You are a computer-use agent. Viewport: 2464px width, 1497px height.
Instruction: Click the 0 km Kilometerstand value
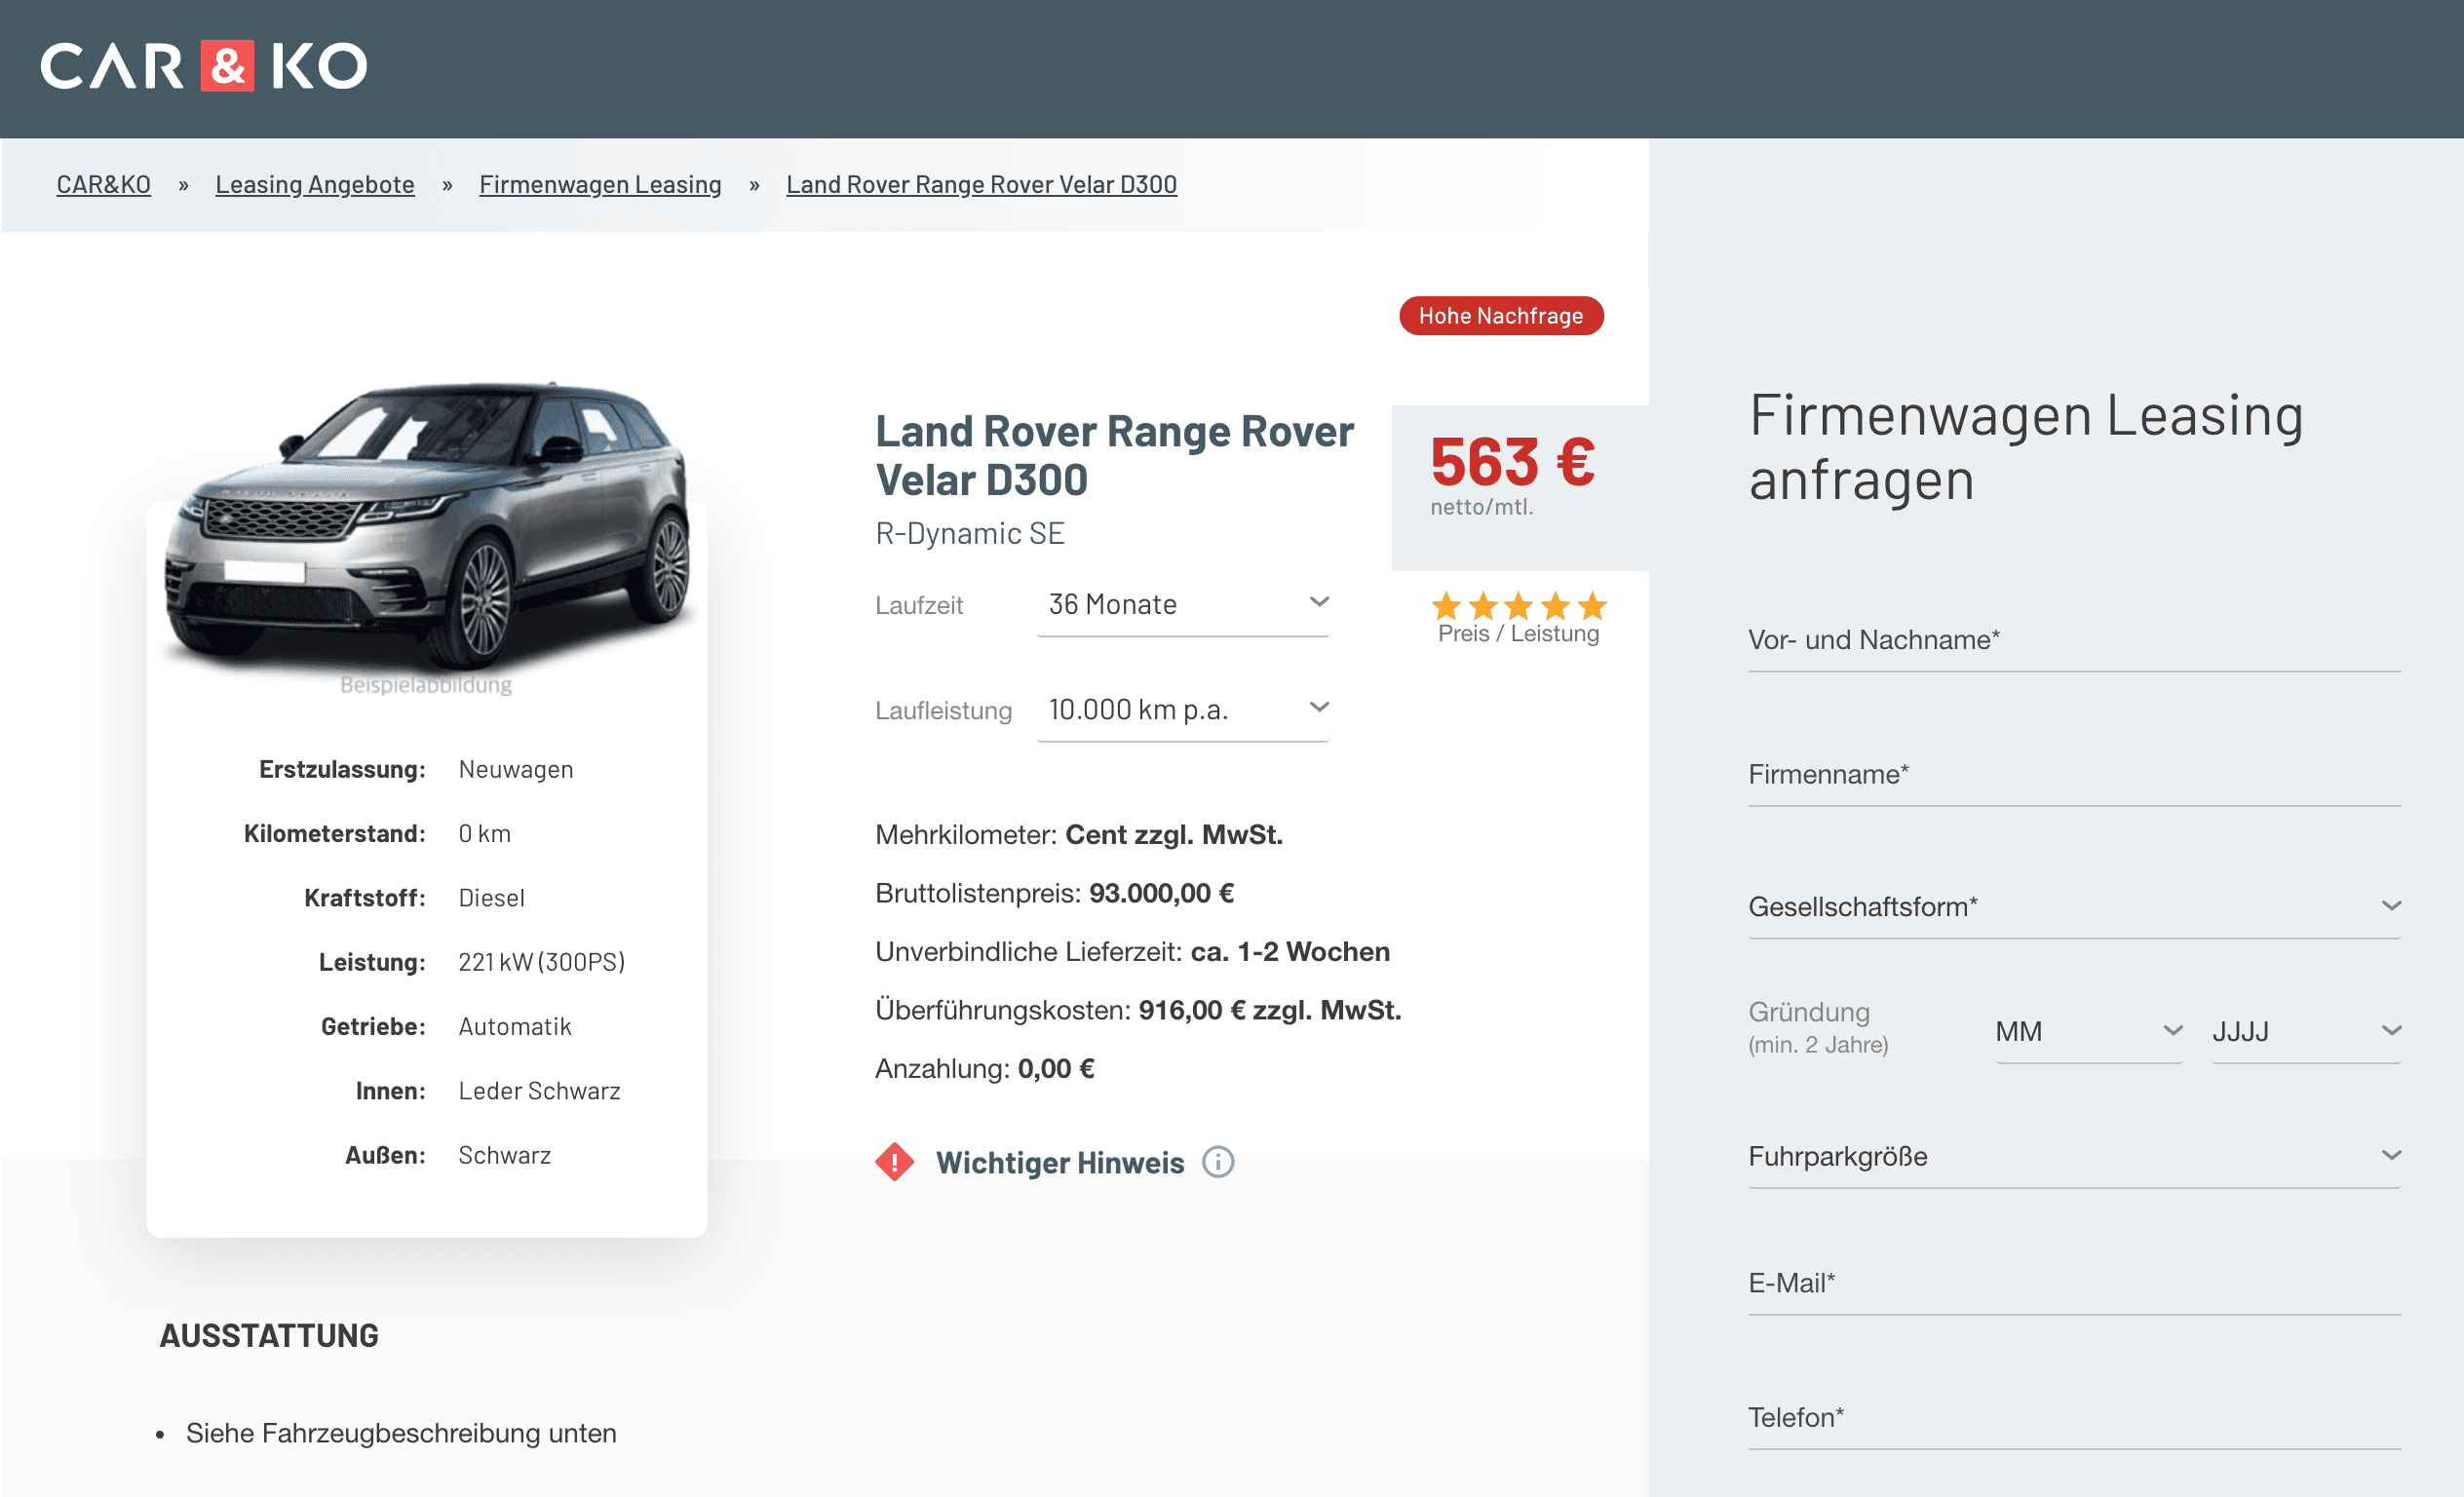tap(484, 834)
